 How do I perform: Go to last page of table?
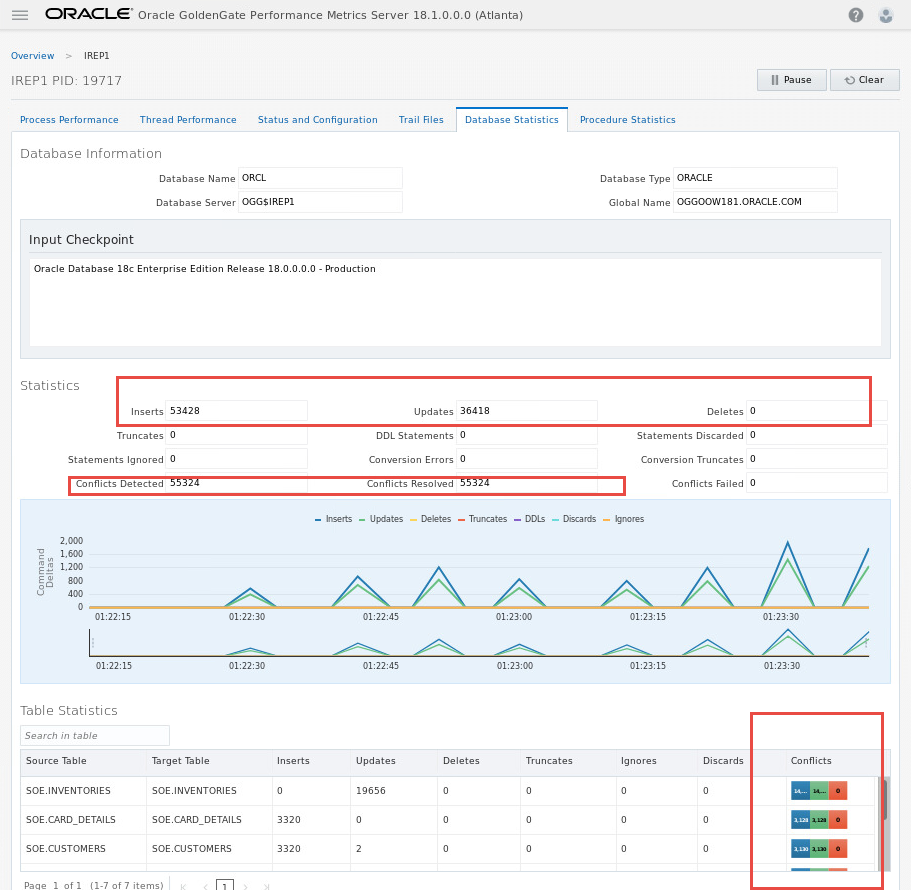click(266, 886)
